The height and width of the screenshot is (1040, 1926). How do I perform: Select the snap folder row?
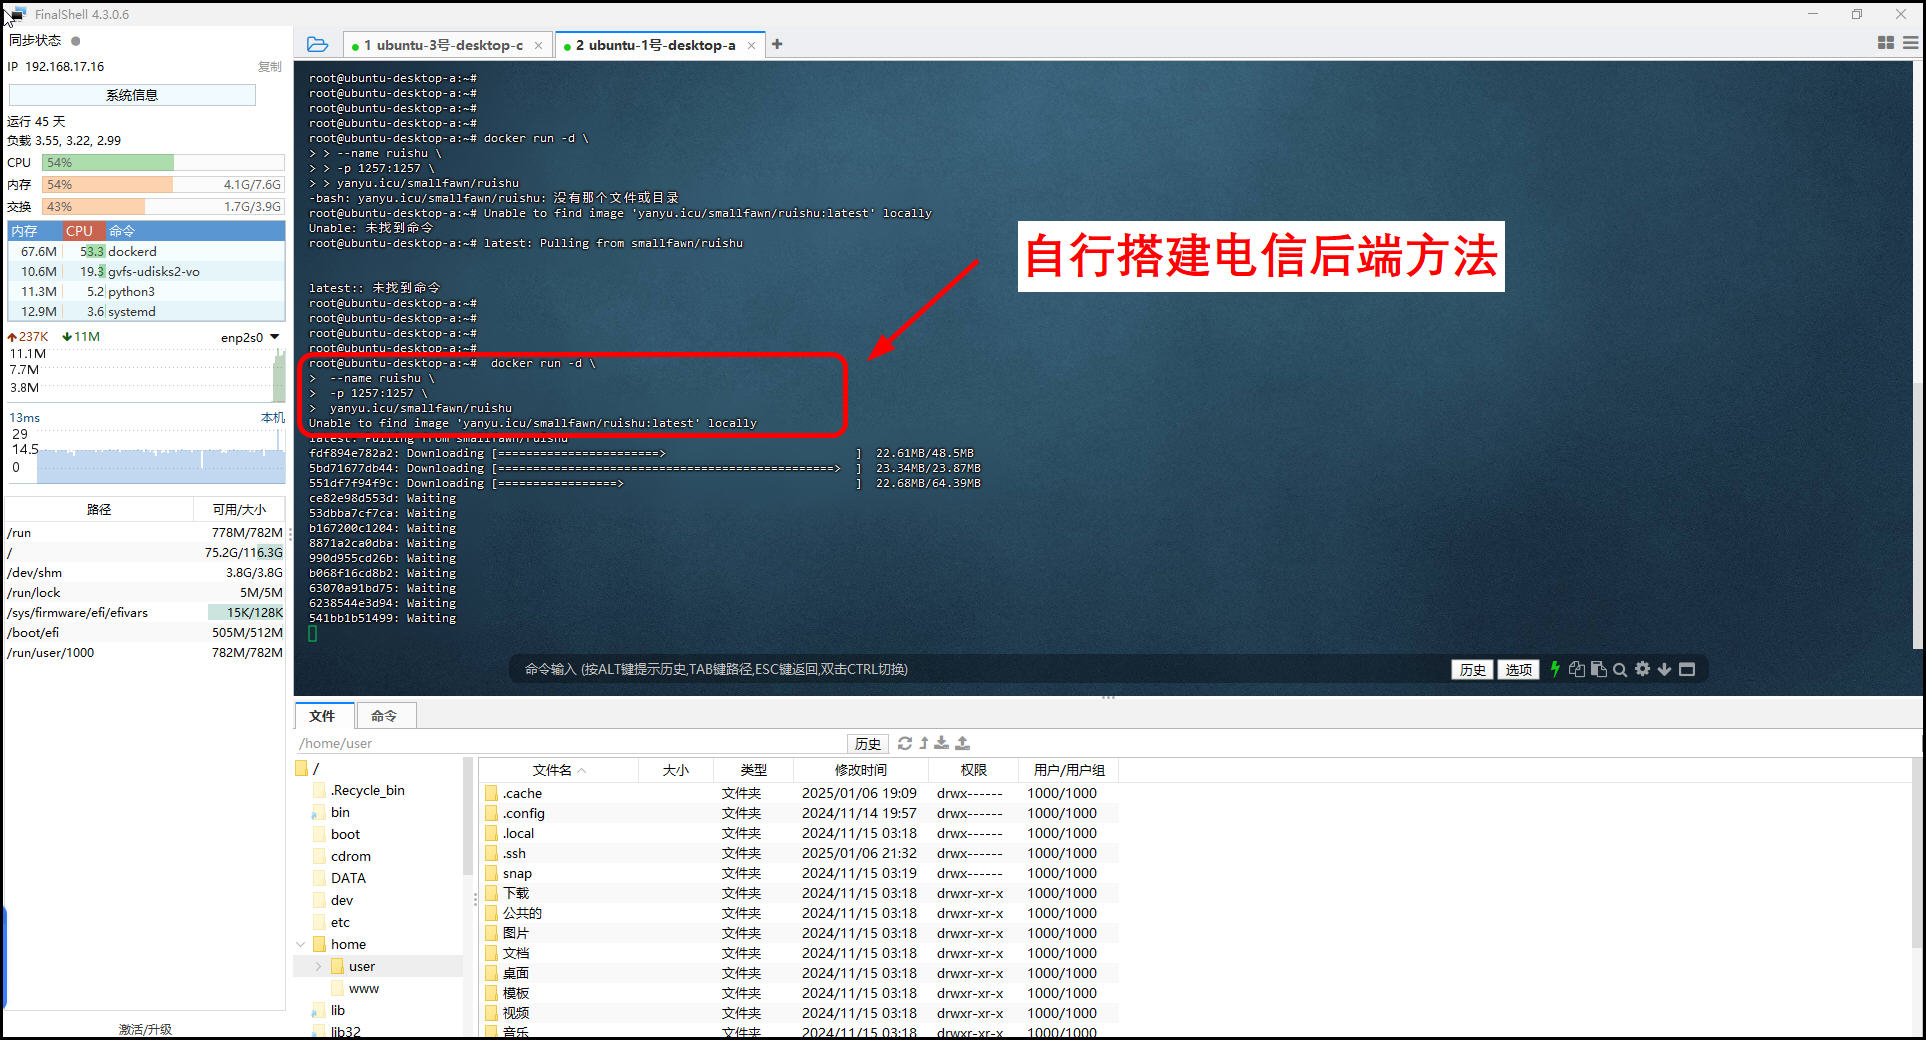click(798, 873)
